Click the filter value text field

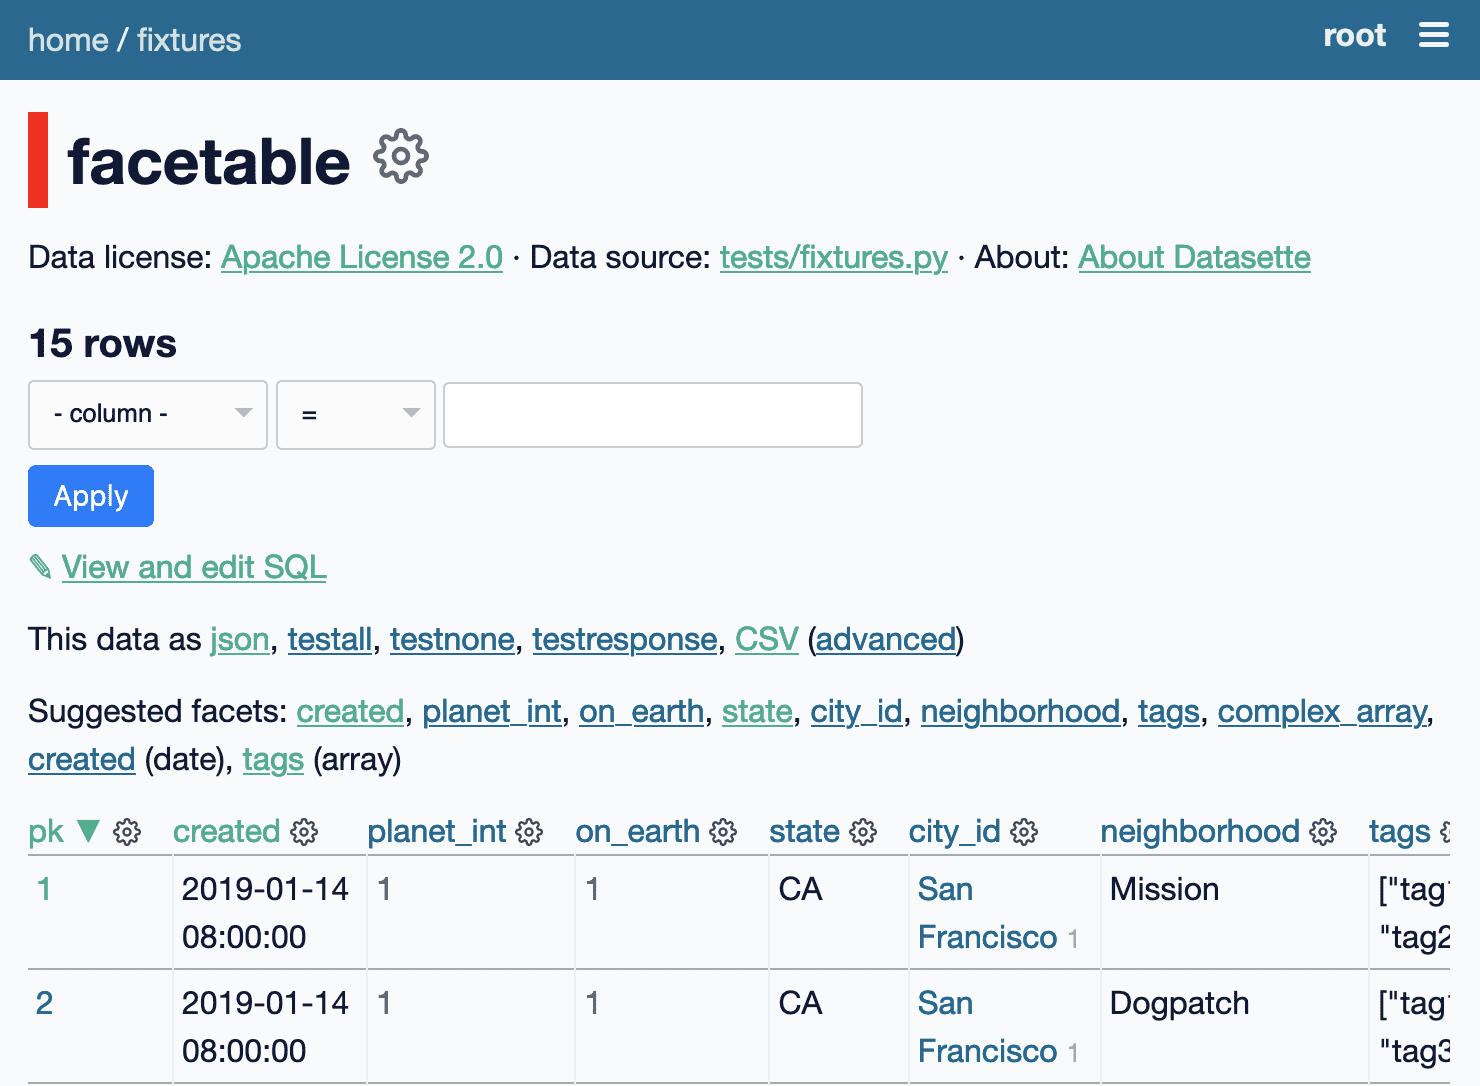(652, 414)
